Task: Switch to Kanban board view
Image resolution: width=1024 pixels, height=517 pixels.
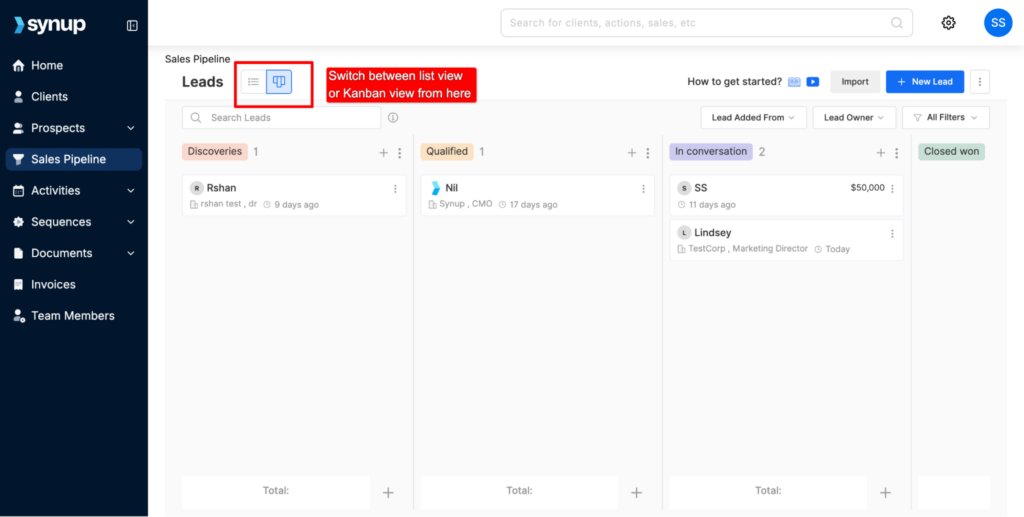Action: (x=279, y=82)
